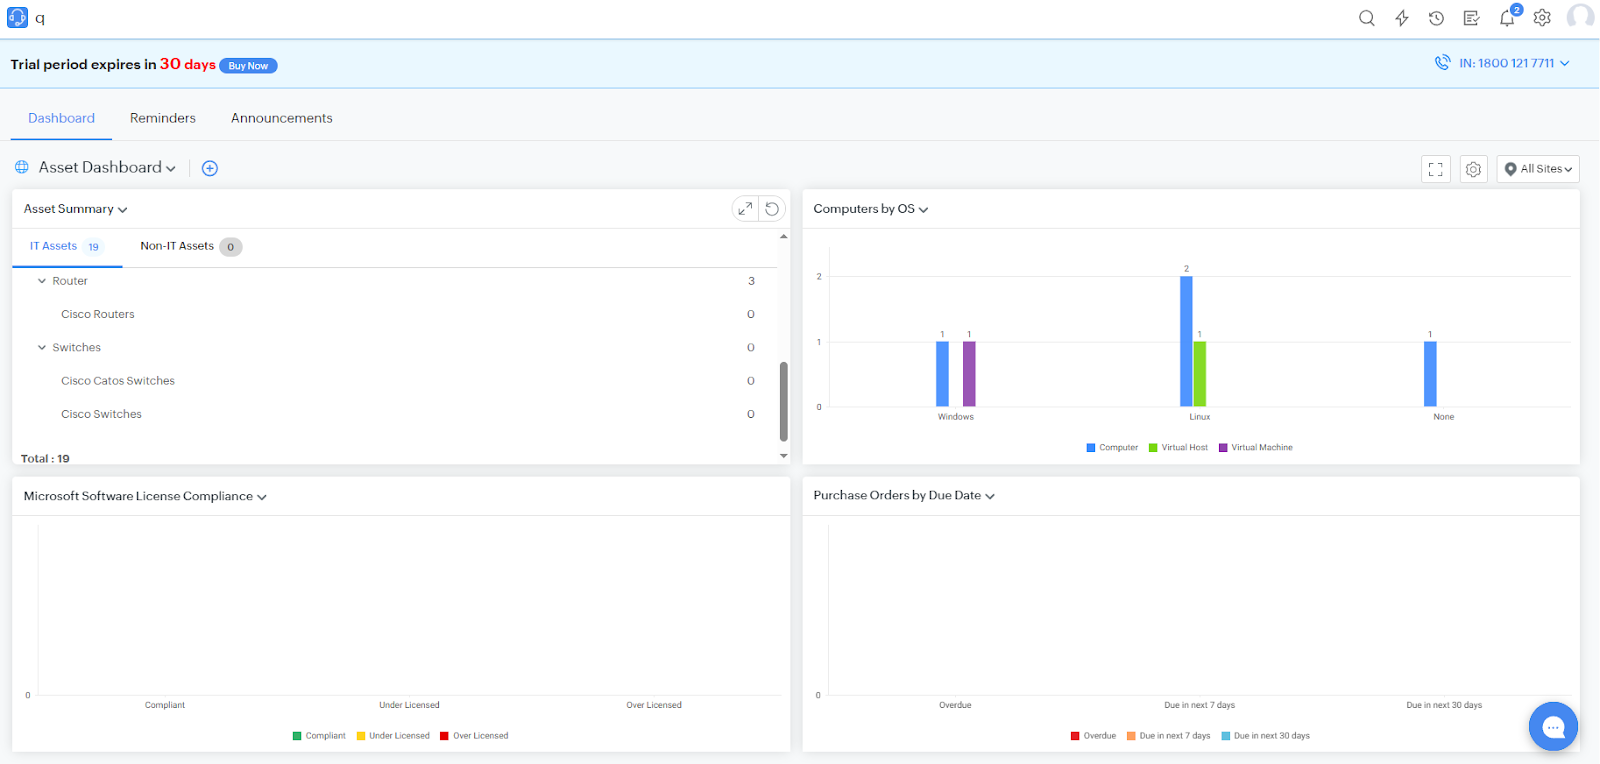Open the live chat bubble

1552,727
